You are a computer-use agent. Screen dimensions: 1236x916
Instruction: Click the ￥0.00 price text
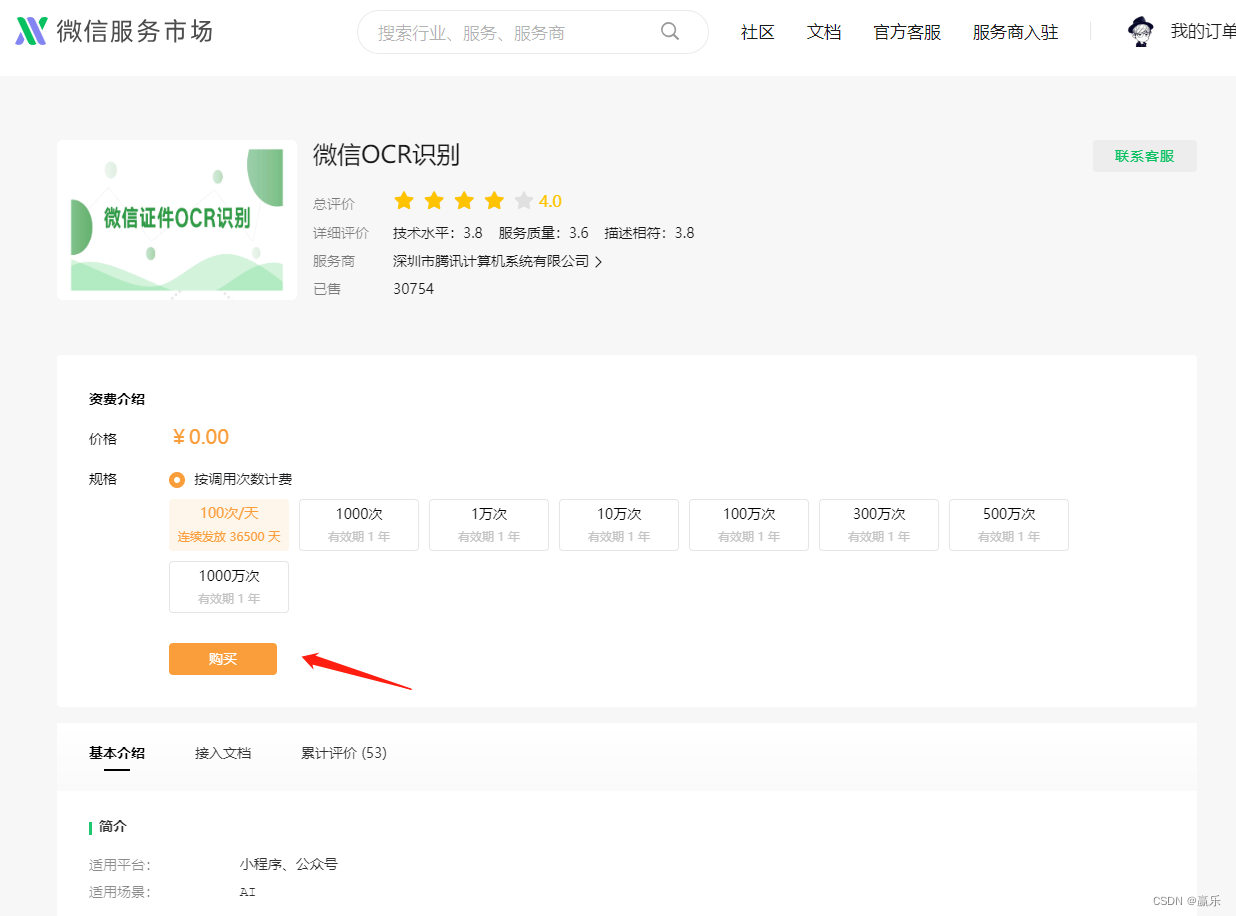point(200,437)
